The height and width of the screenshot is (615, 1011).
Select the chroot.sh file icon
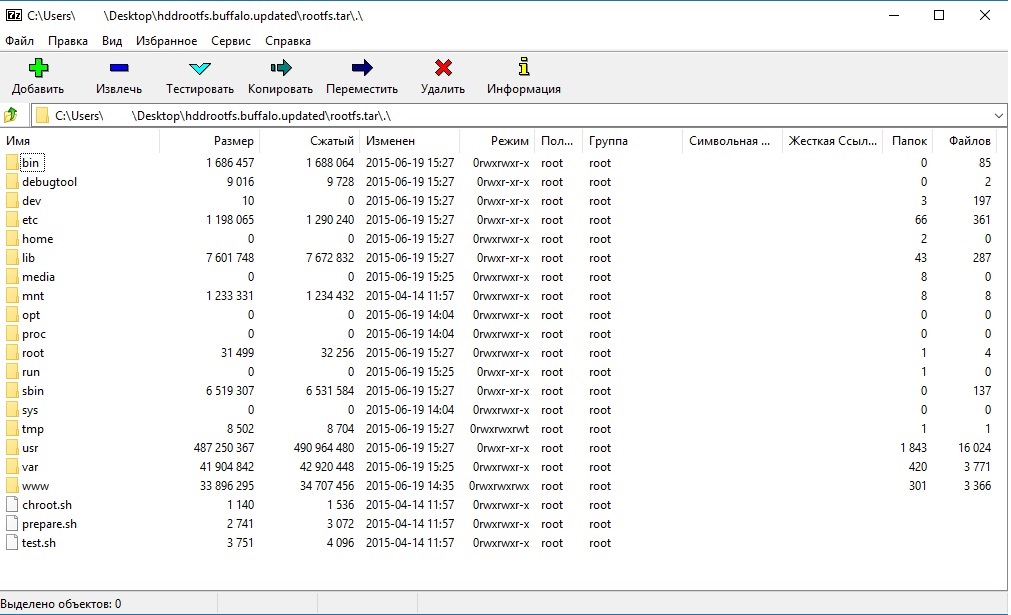[x=12, y=505]
